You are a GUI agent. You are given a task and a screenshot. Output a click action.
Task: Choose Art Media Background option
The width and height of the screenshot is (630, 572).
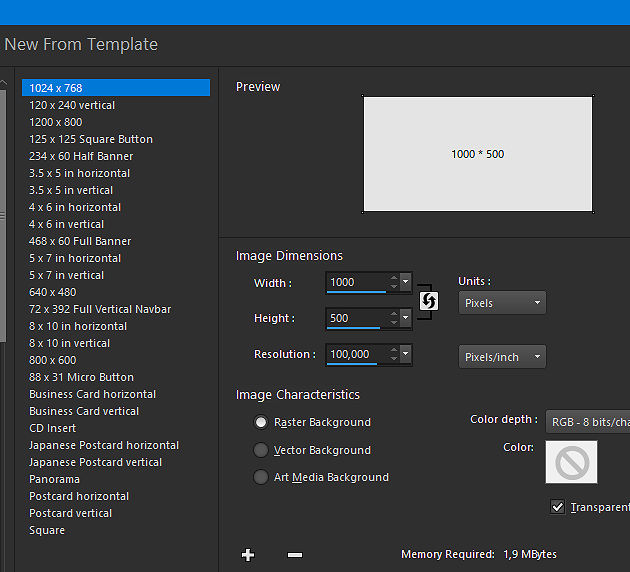(x=262, y=477)
